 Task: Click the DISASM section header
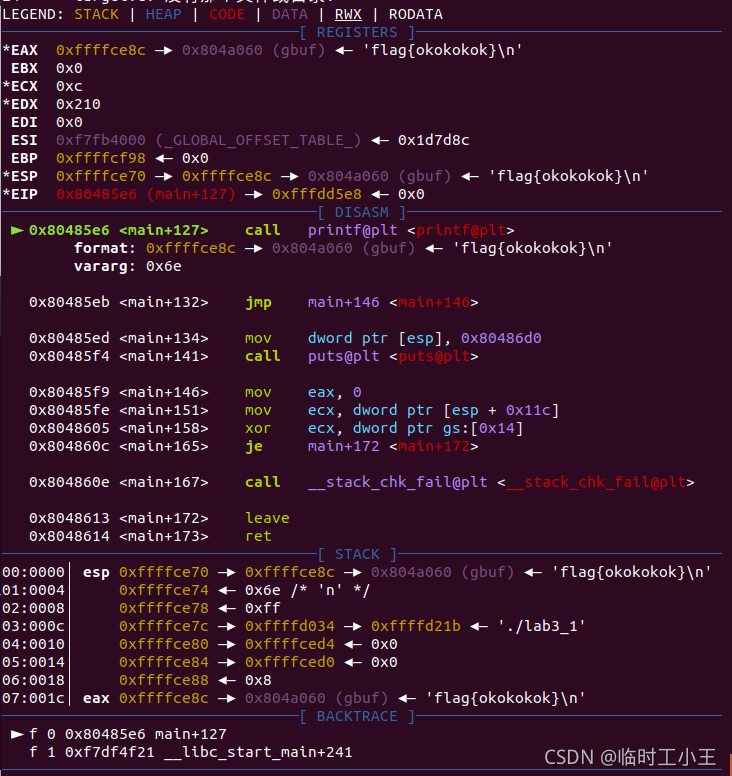(361, 212)
